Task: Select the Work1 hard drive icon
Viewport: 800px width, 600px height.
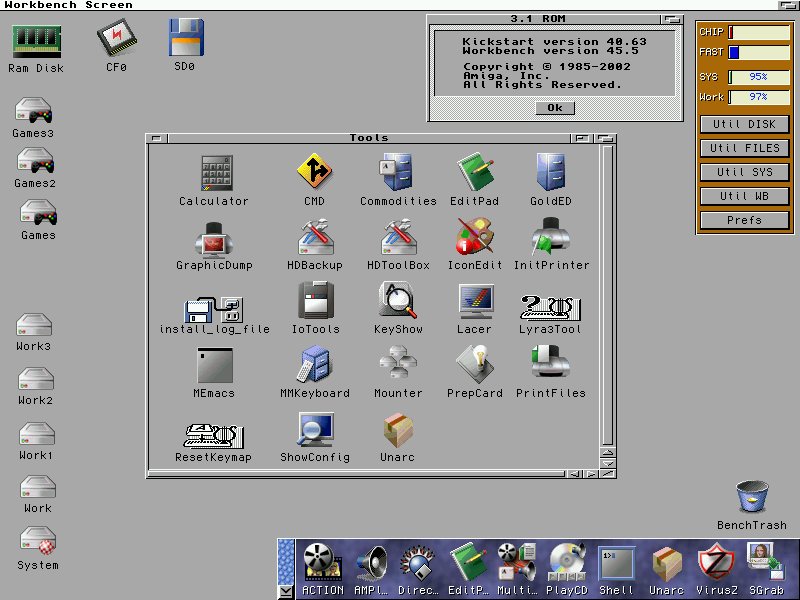Action: click(37, 434)
